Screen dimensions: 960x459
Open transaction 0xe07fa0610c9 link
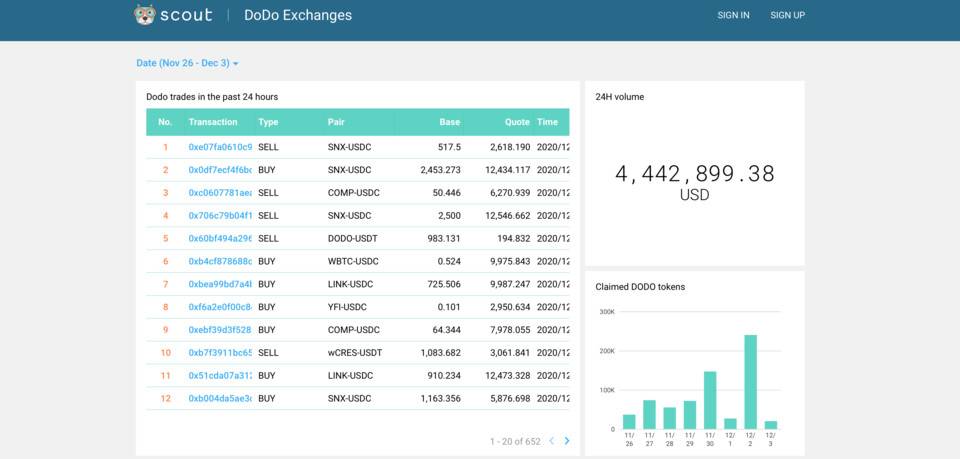click(x=220, y=147)
